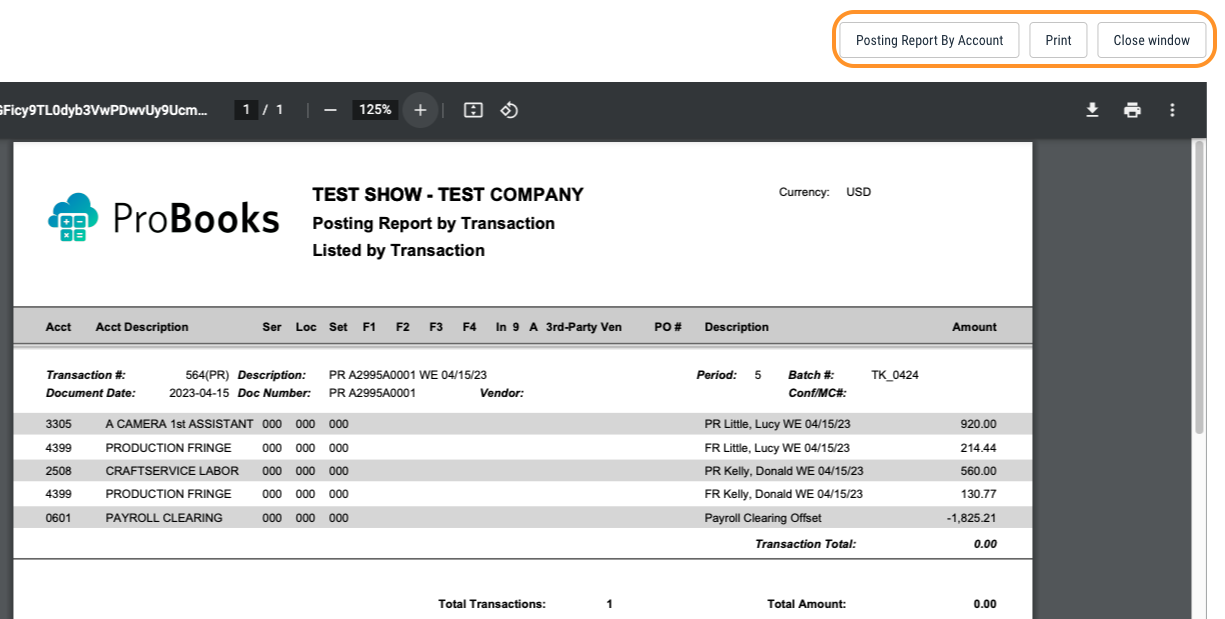1225x619 pixels.
Task: Click transaction number 564(PR)
Action: [207, 375]
